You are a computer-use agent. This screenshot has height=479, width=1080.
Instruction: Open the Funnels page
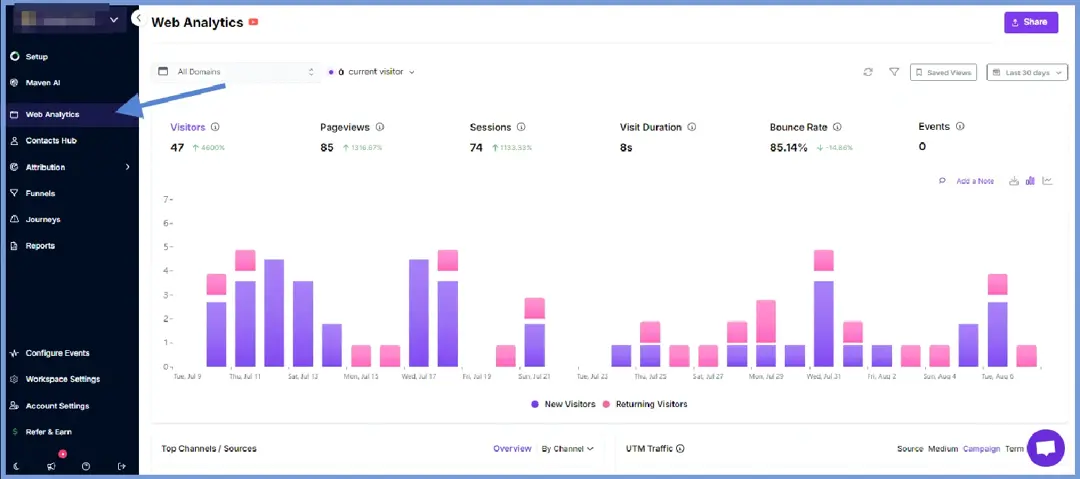40,194
